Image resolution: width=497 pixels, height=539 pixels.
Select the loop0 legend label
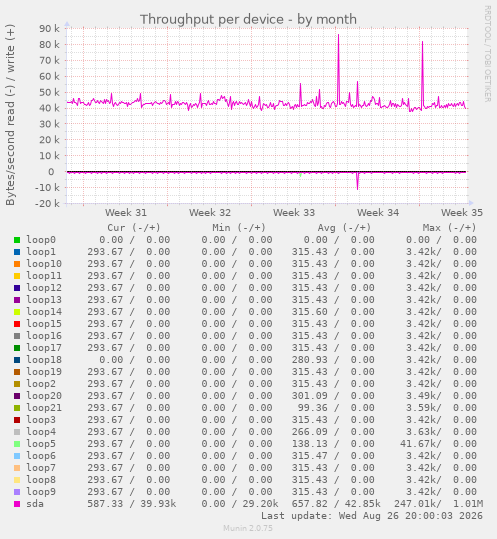[41, 240]
